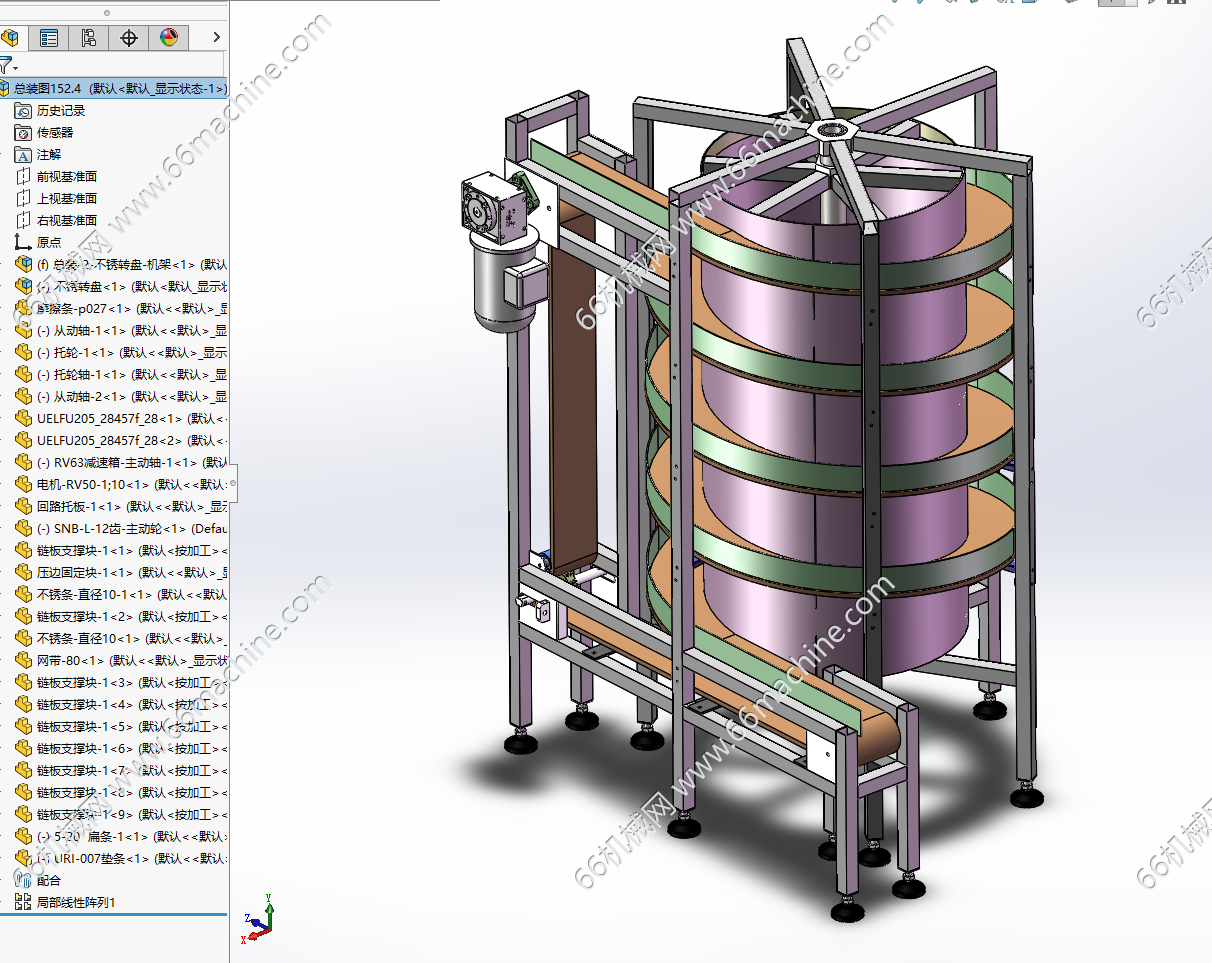Select the 前视基准面 front plane

[x=66, y=176]
